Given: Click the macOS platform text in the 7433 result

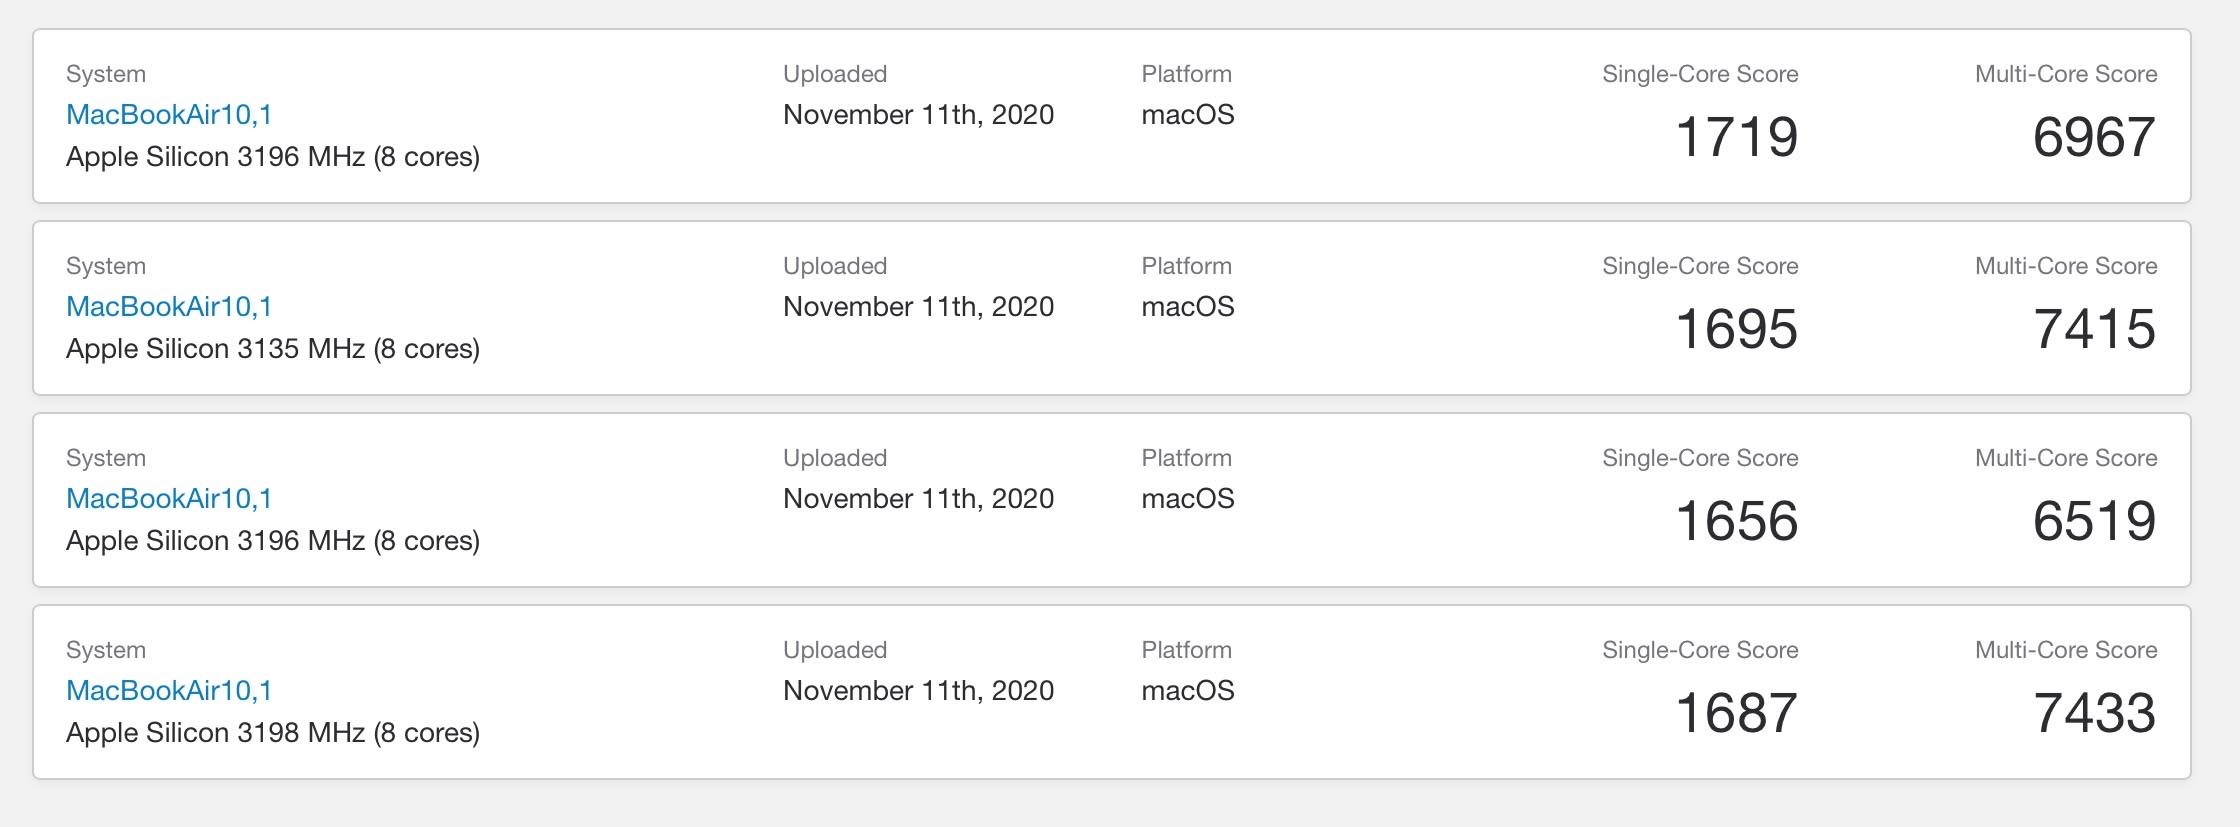Looking at the screenshot, I should pyautogui.click(x=1187, y=691).
